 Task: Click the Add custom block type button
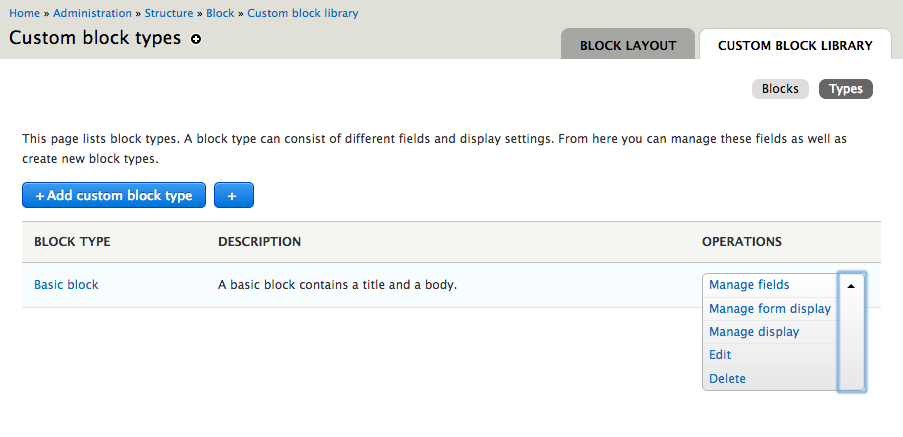tap(114, 195)
